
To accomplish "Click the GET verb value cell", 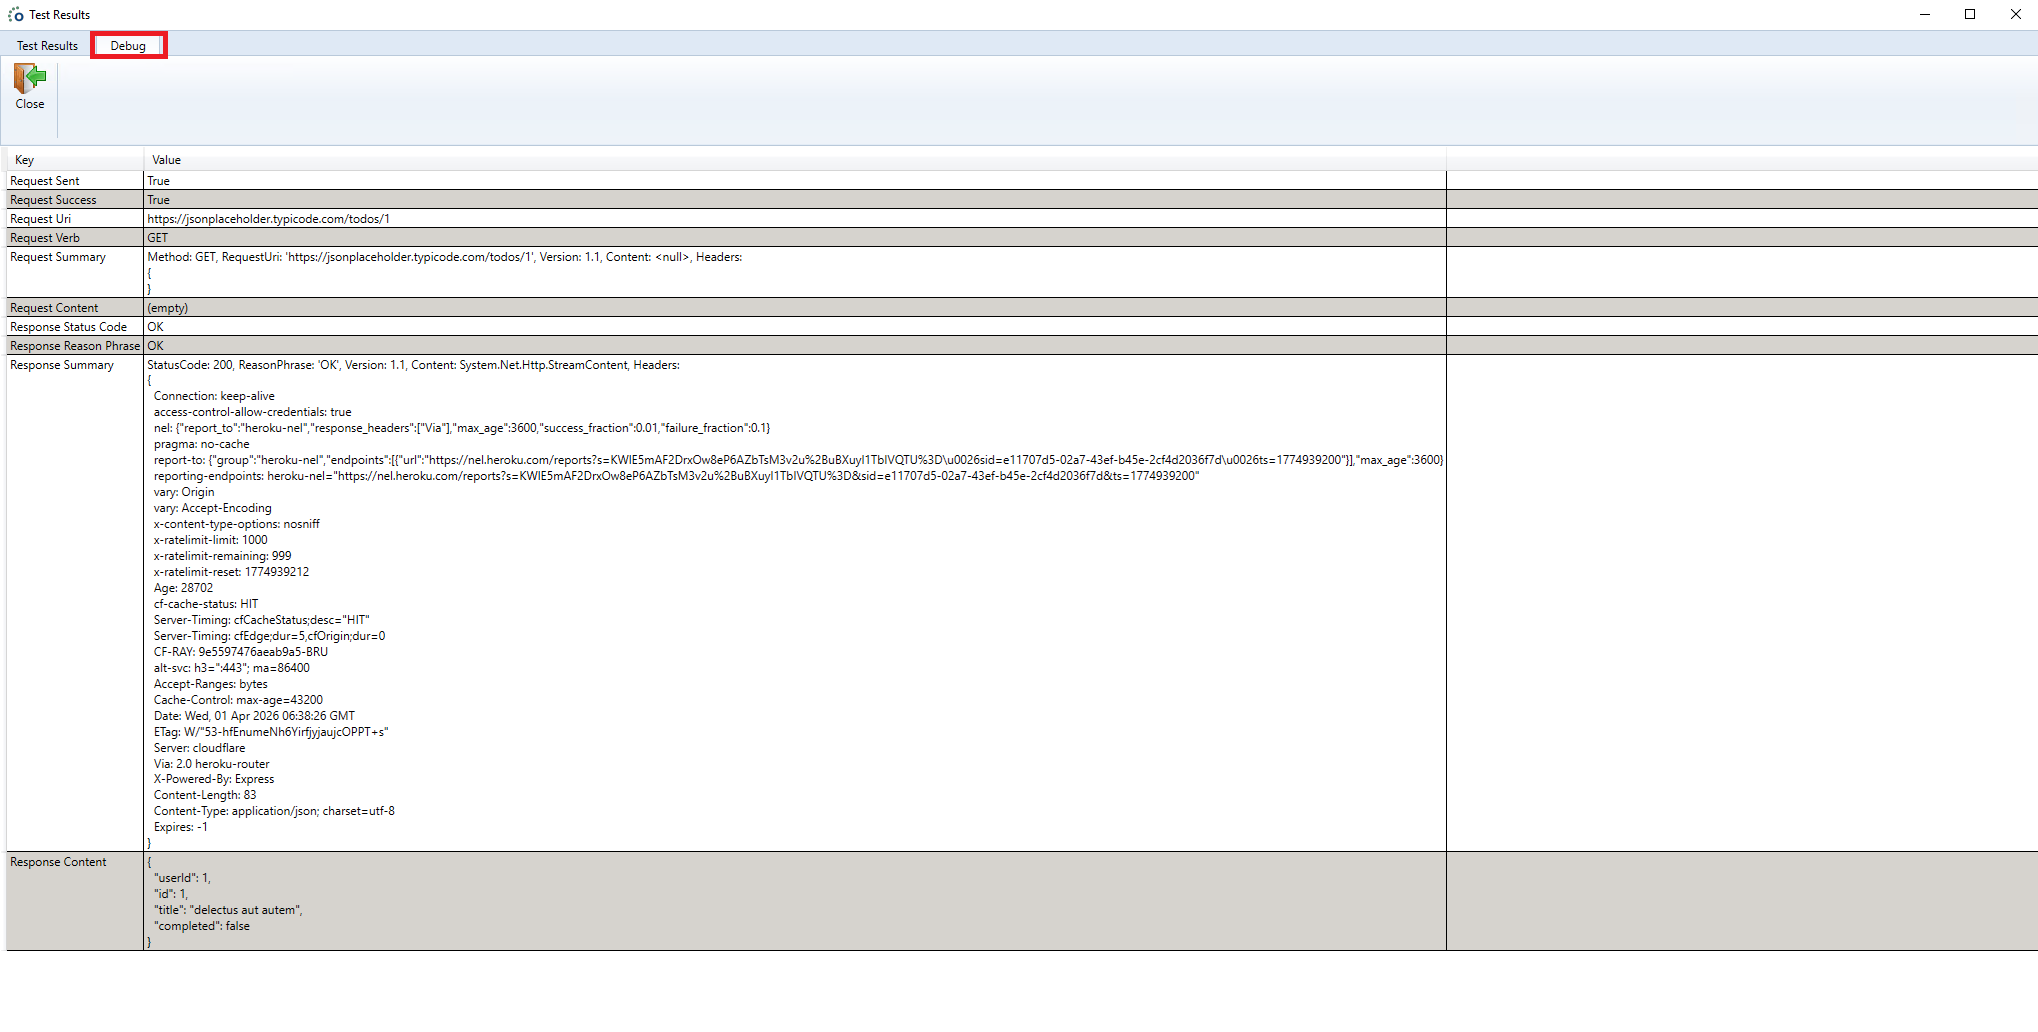I will click(x=795, y=238).
